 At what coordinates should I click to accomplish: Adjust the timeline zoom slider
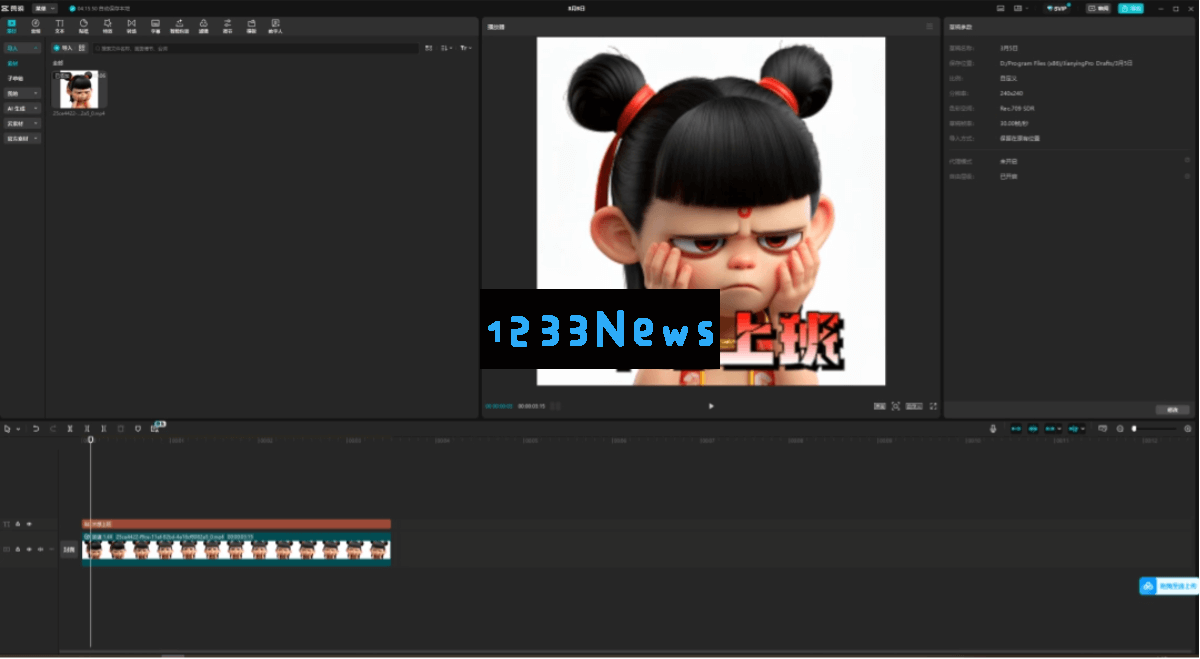tap(1154, 429)
